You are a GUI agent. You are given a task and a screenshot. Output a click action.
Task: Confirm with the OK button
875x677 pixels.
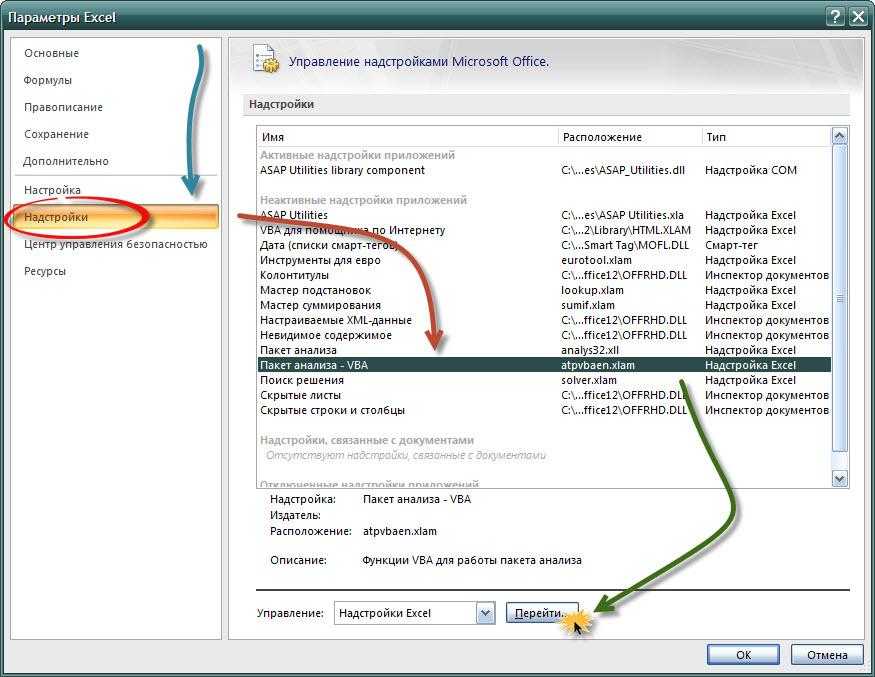[x=743, y=655]
